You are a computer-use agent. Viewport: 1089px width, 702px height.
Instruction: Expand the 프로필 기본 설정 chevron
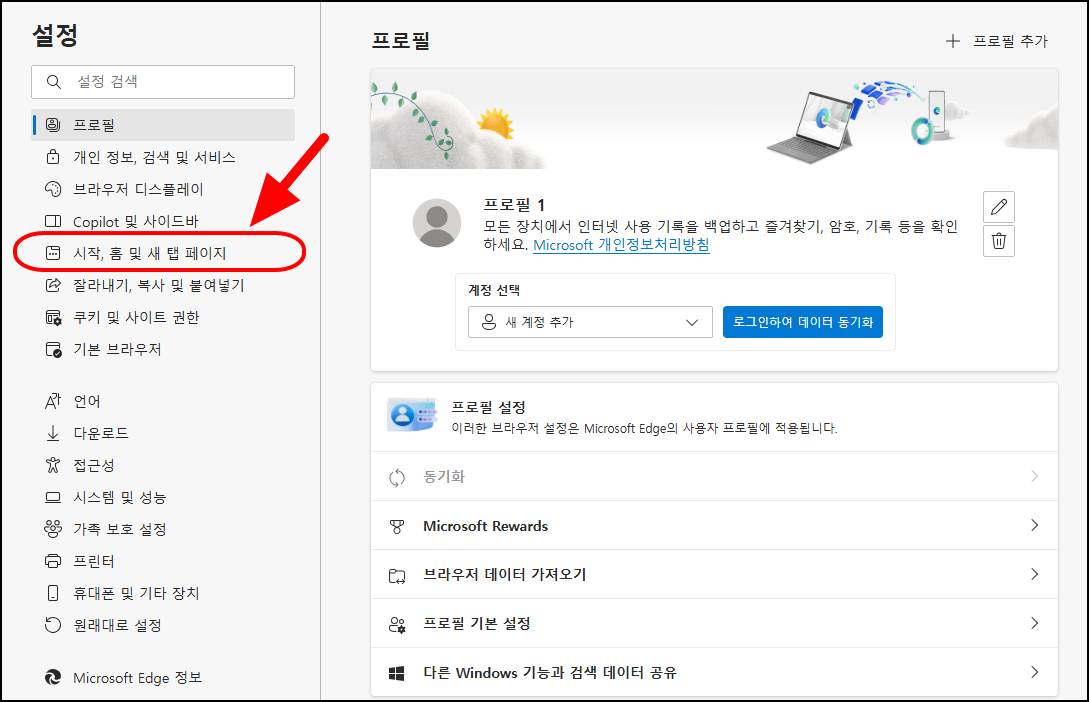pos(1034,624)
